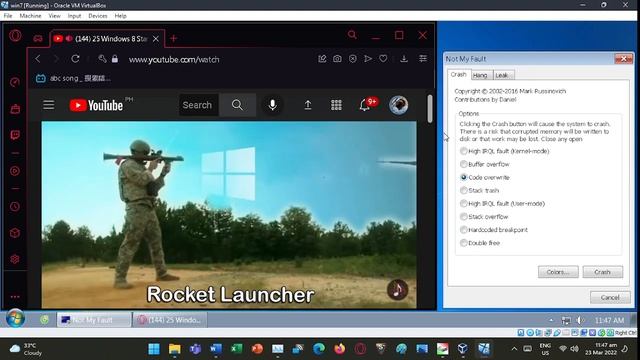The height and width of the screenshot is (360, 640).
Task: Open VirtualBox Help menu
Action: pyautogui.click(x=120, y=16)
